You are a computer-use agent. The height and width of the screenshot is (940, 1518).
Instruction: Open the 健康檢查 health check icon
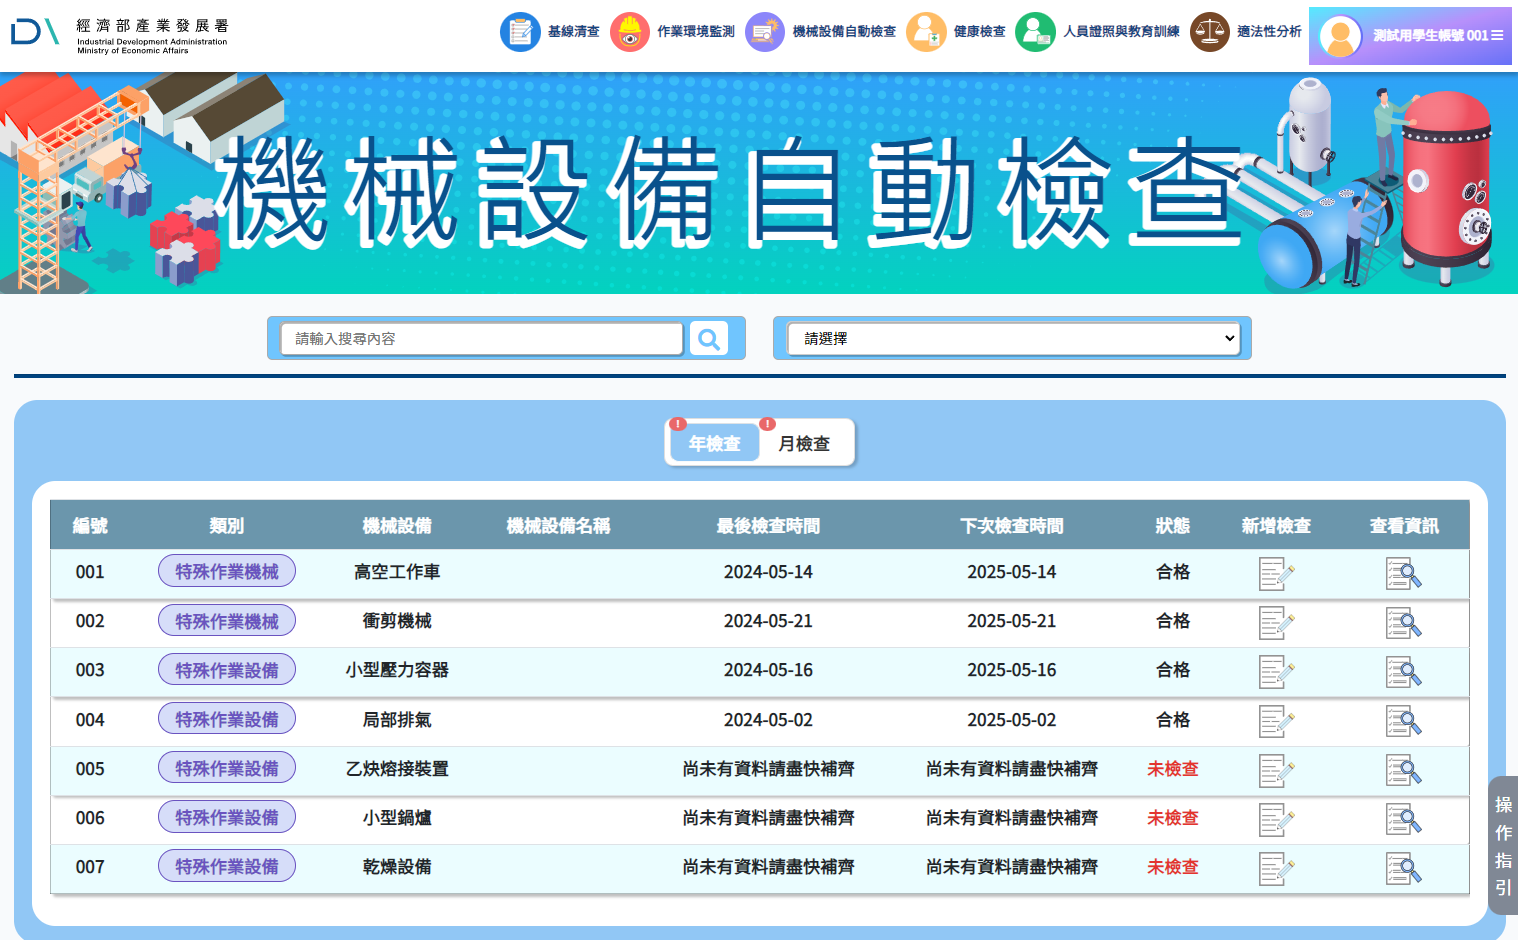(x=926, y=32)
